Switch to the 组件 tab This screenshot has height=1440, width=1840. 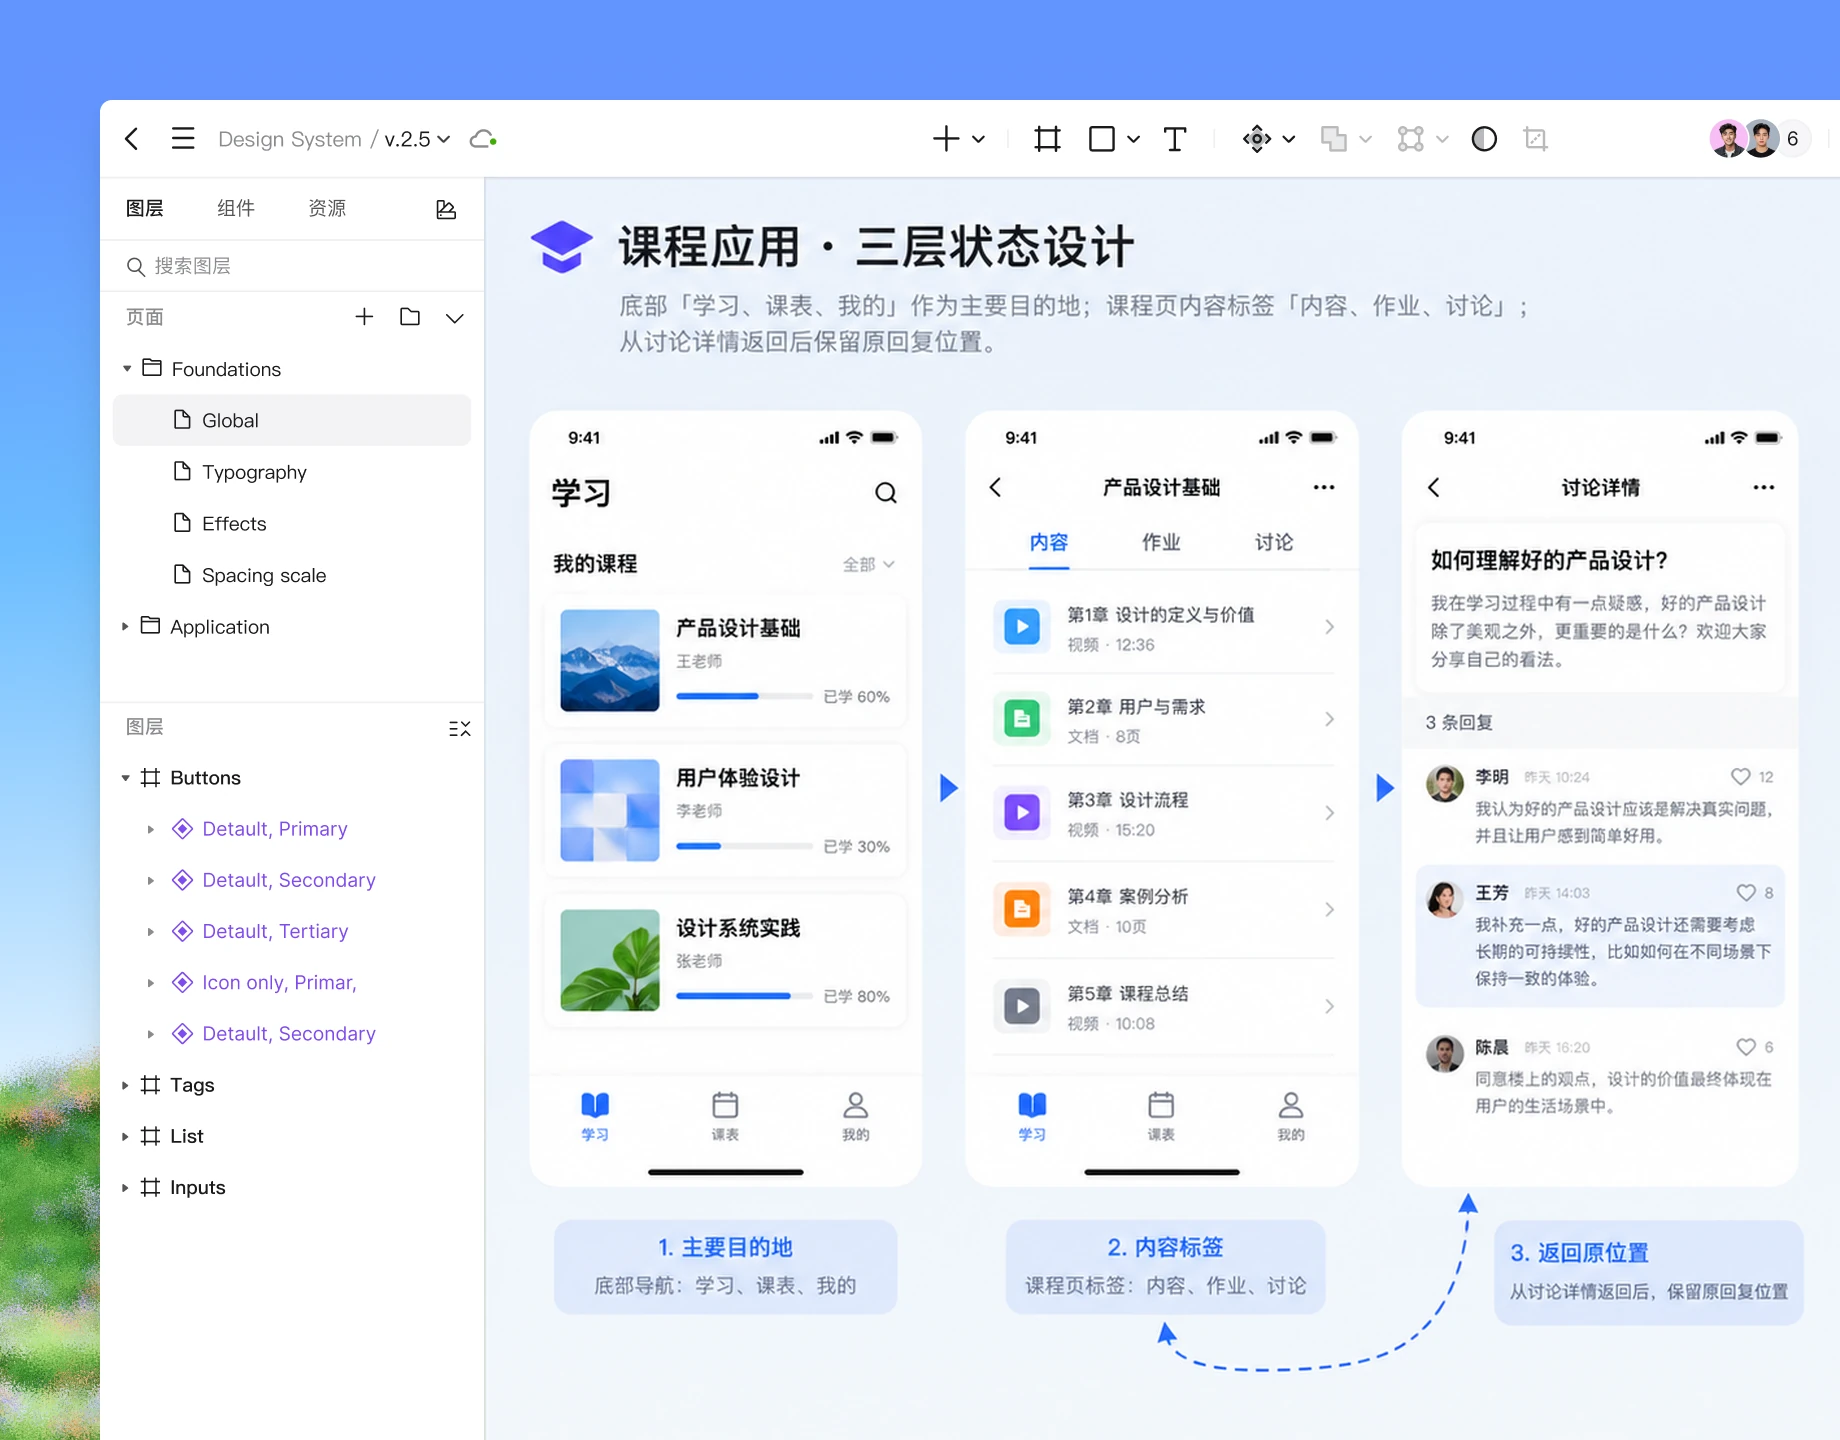(x=236, y=208)
